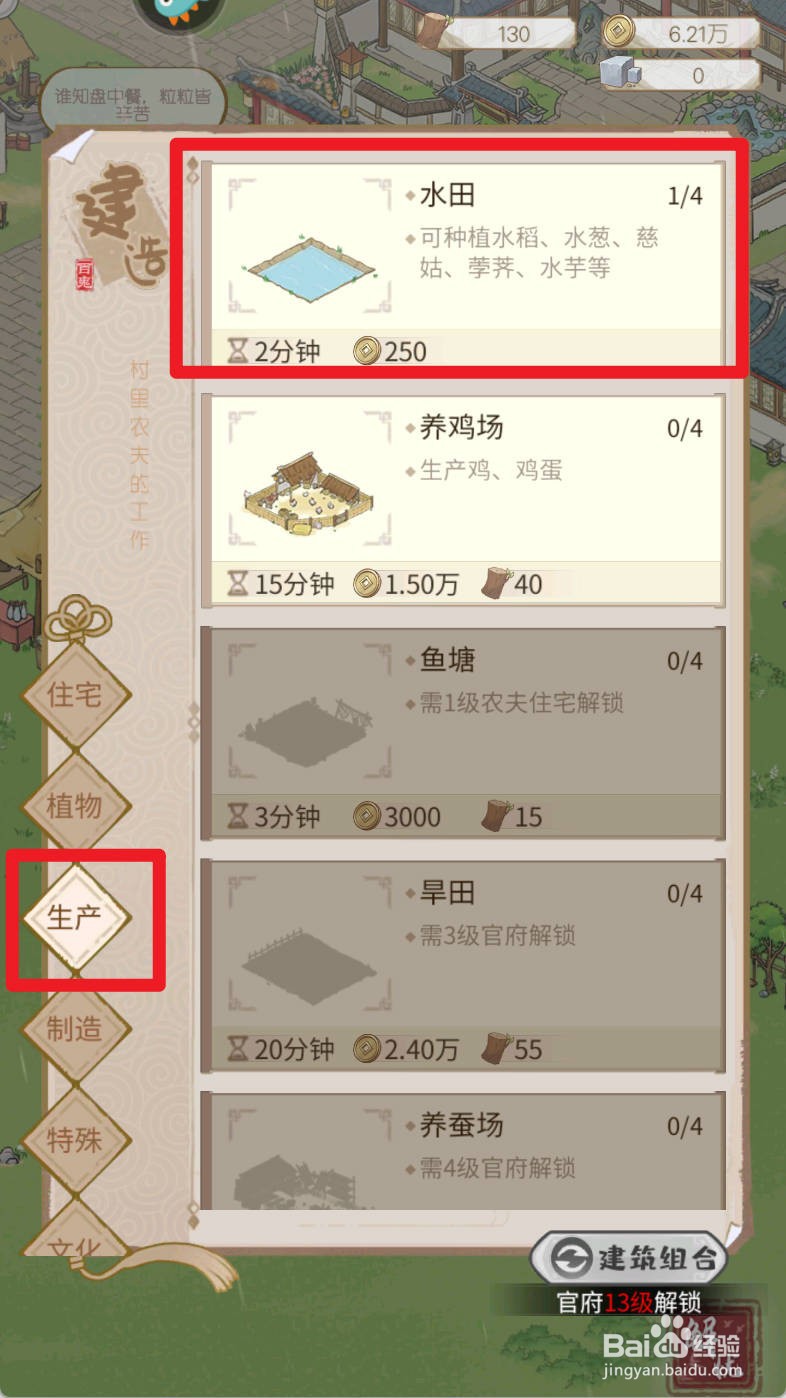Switch to the 植物 plants tab
This screenshot has width=786, height=1398.
click(x=76, y=805)
